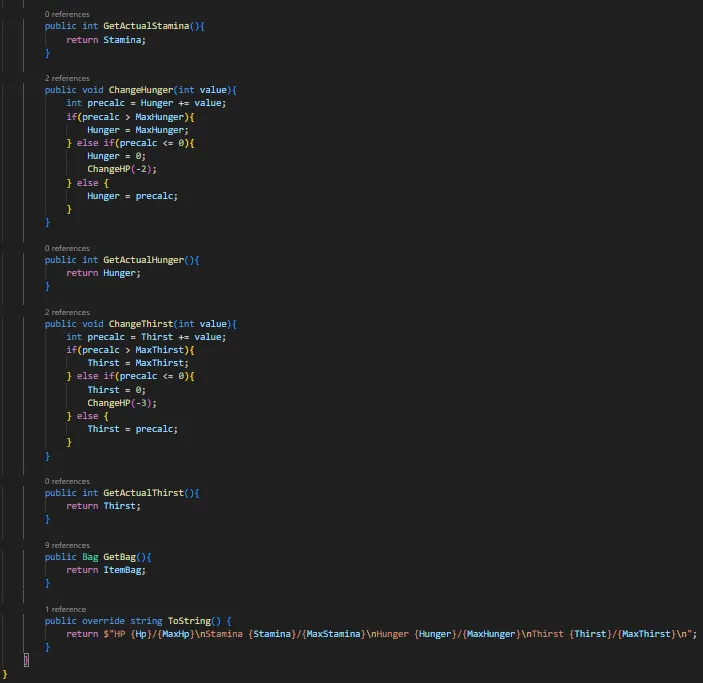This screenshot has height=683, width=703.
Task: Click the 'Hunger = MaxHunger;' statement
Action: (138, 130)
